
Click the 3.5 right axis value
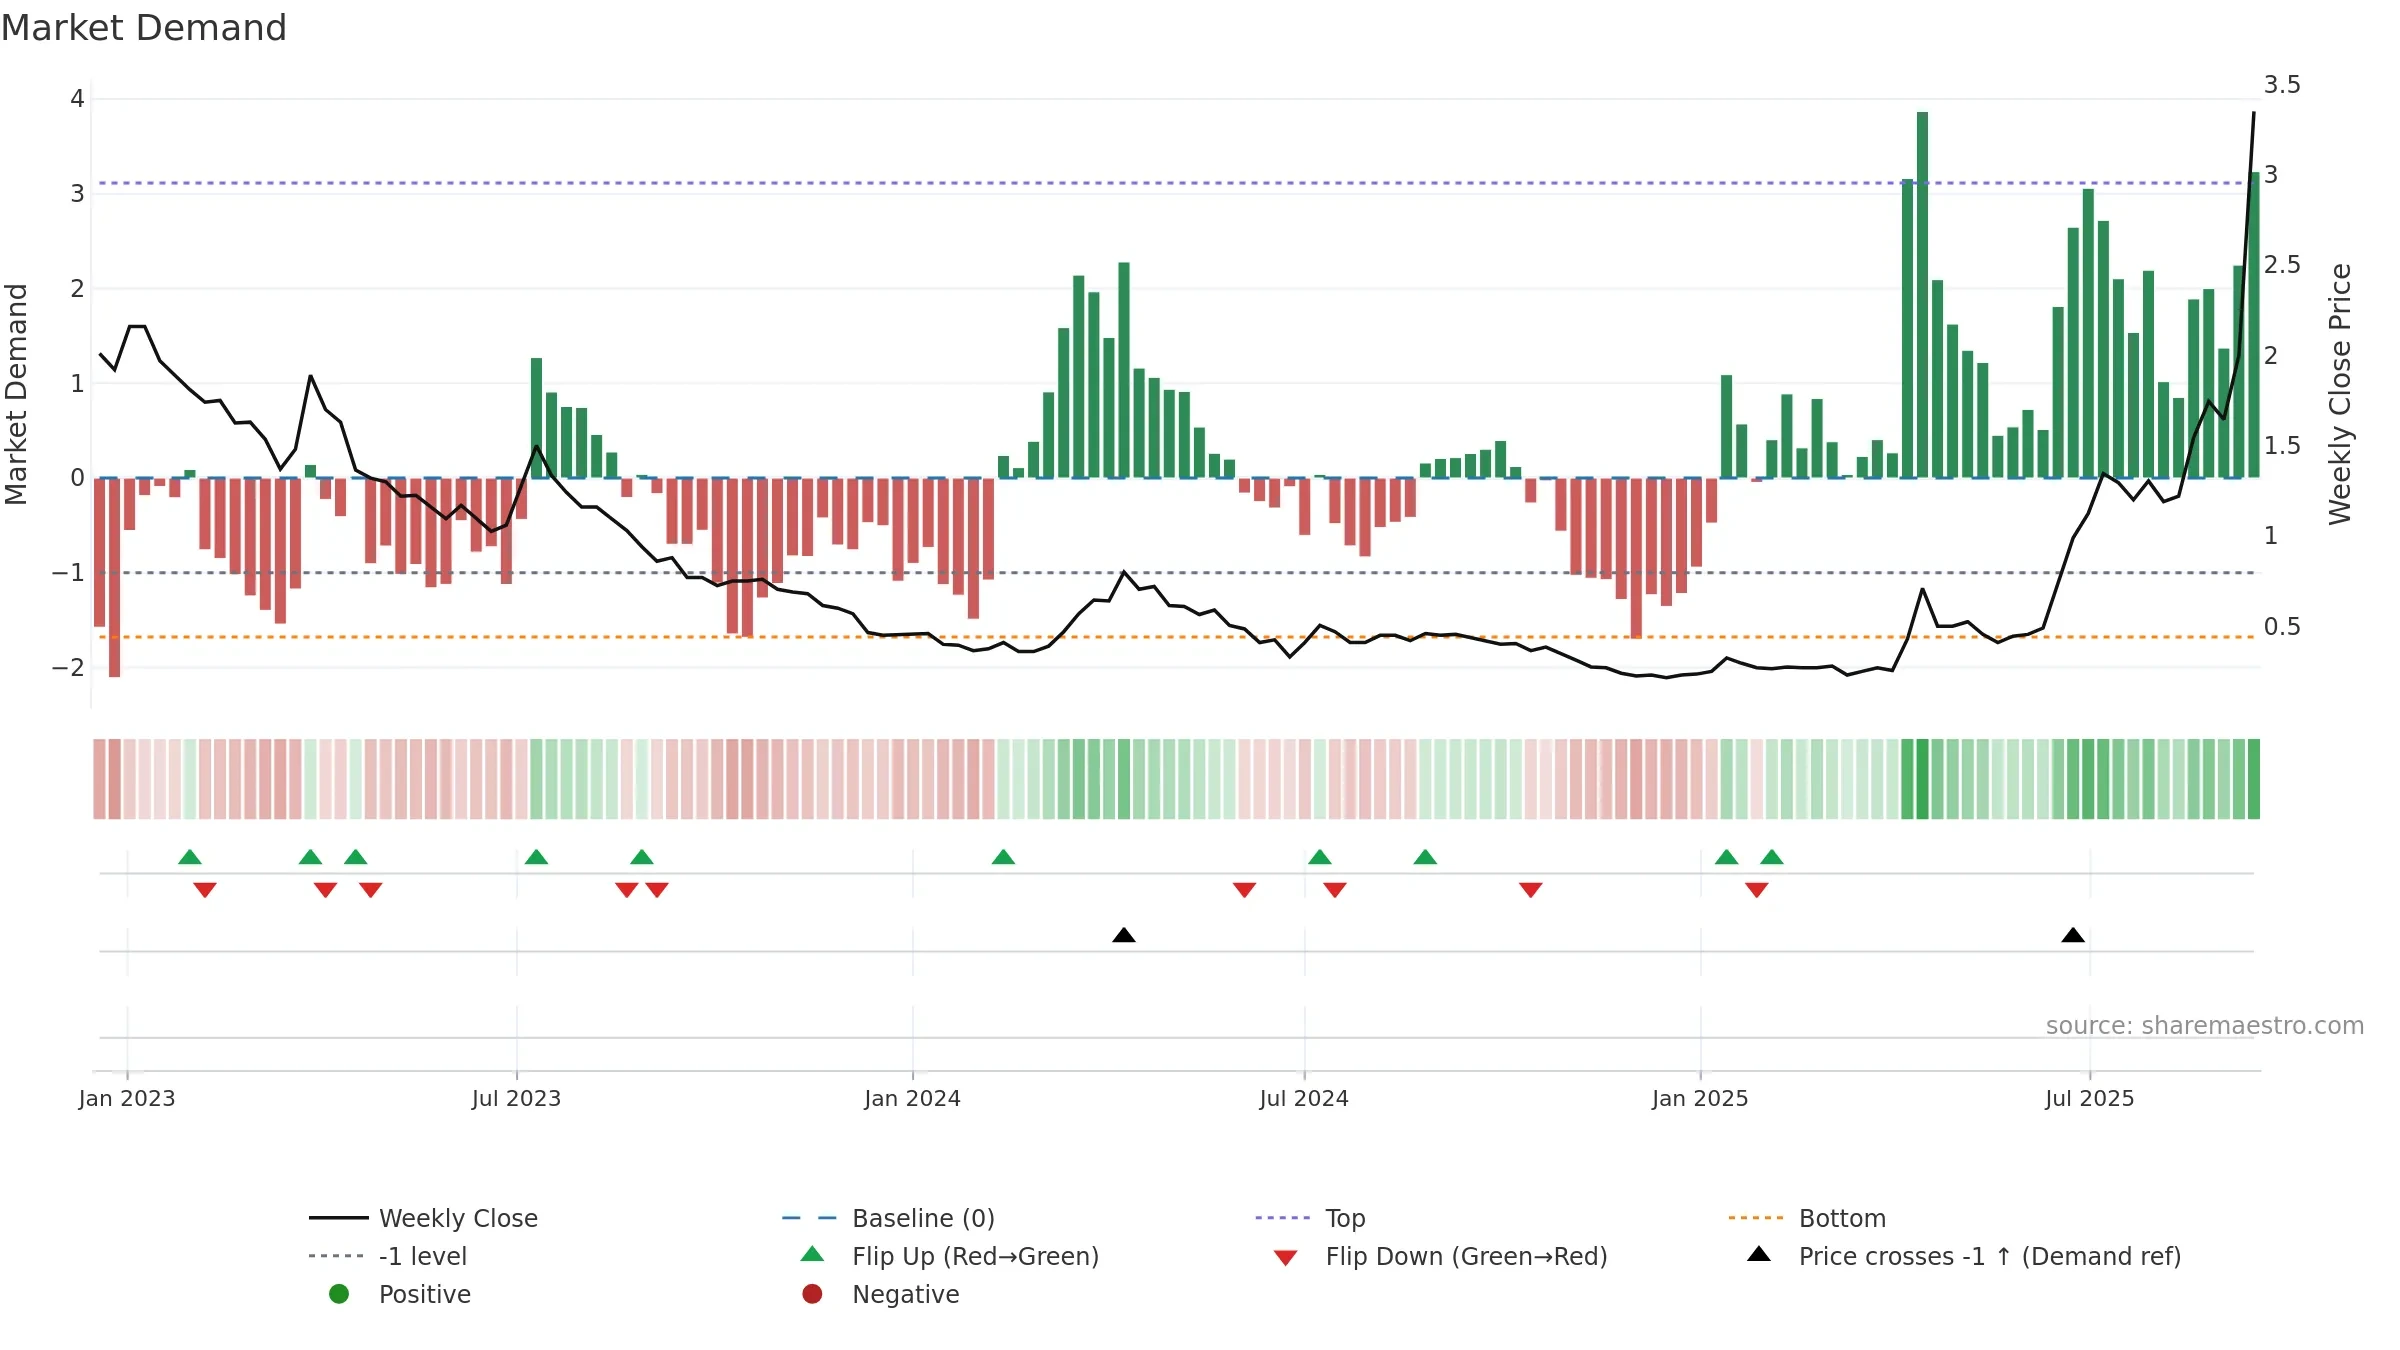tap(2282, 85)
